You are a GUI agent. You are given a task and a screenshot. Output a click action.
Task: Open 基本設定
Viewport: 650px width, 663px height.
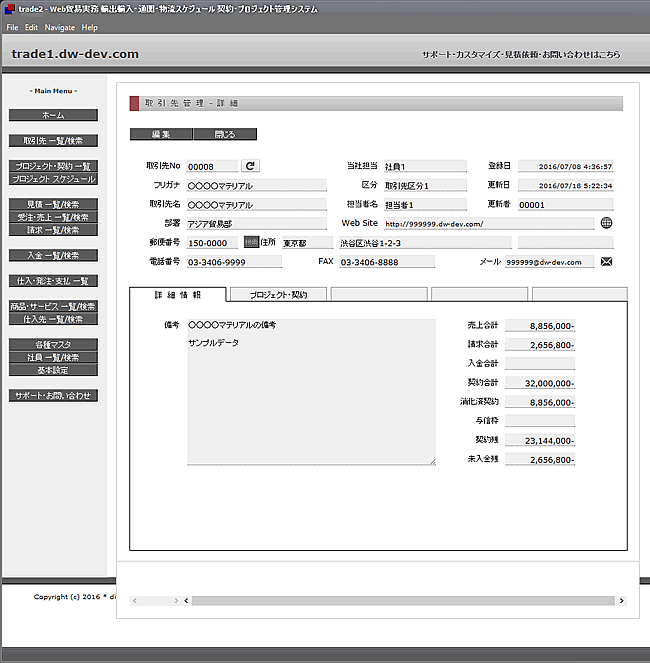point(53,370)
